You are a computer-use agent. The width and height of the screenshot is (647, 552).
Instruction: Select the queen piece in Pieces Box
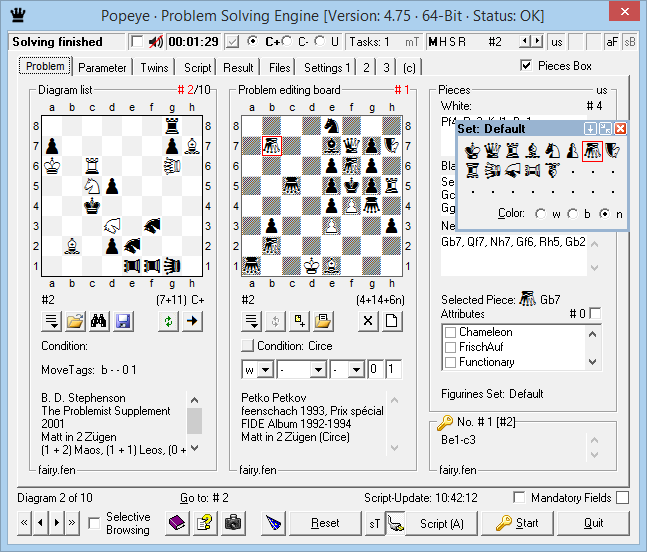pyautogui.click(x=492, y=151)
